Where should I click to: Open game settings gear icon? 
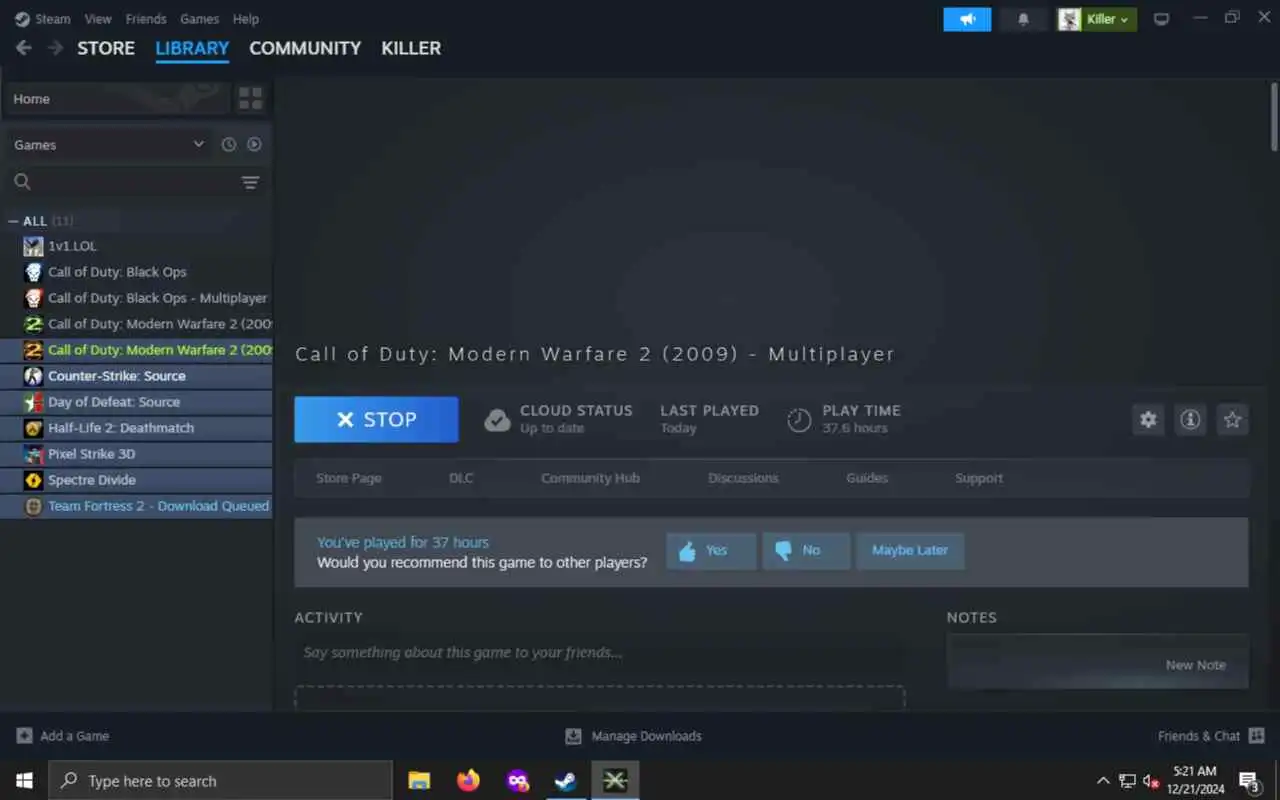(1148, 420)
